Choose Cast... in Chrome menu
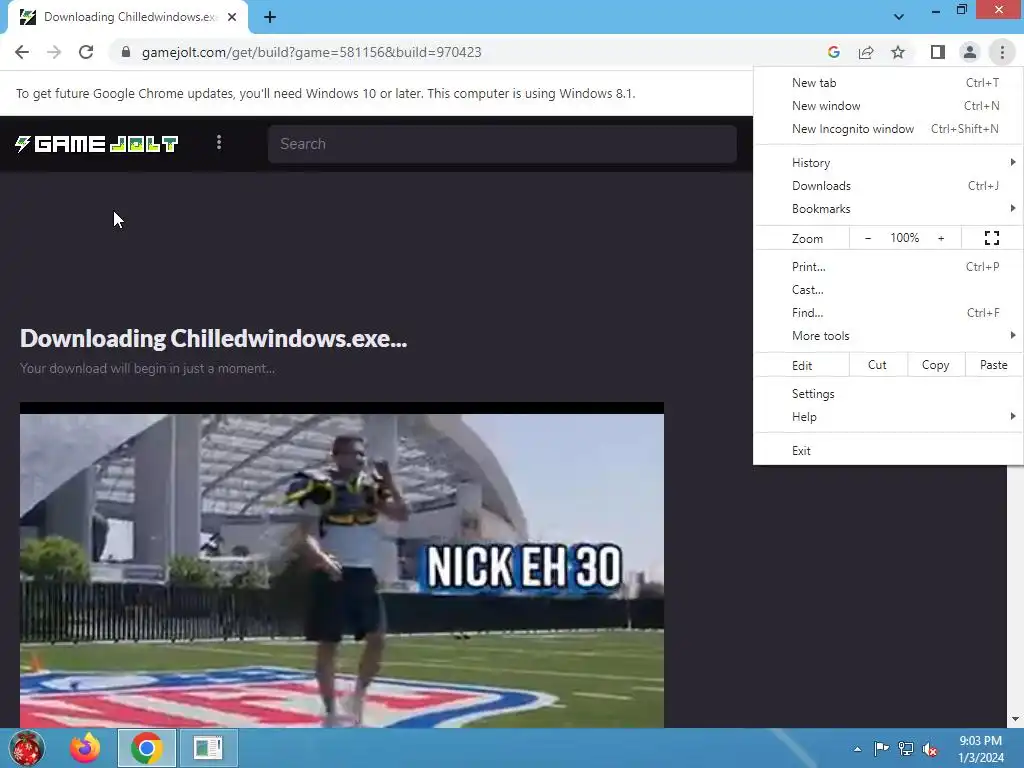 (888, 289)
